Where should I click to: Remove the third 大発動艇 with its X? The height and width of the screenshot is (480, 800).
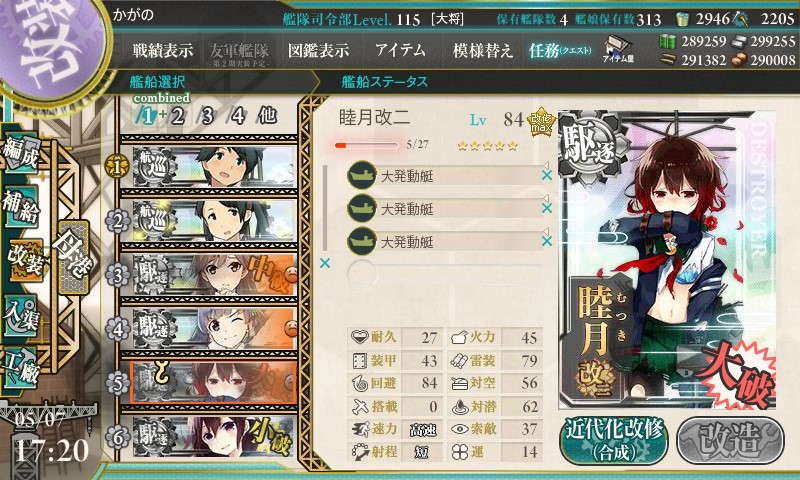(x=546, y=241)
